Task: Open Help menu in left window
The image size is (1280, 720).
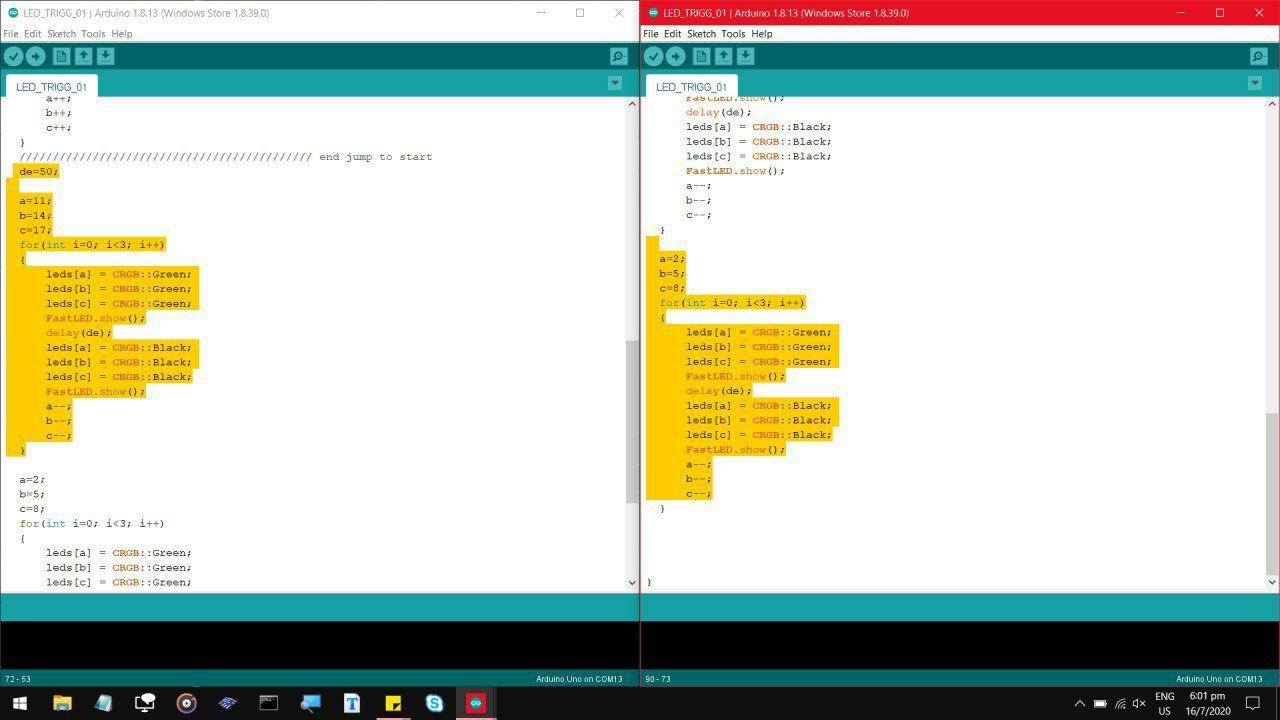Action: coord(121,34)
